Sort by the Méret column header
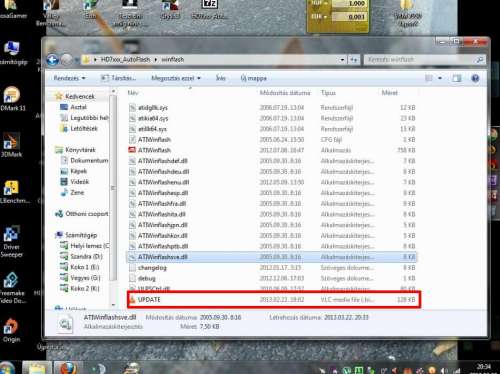Viewport: 500px width, 374px height. pyautogui.click(x=390, y=93)
